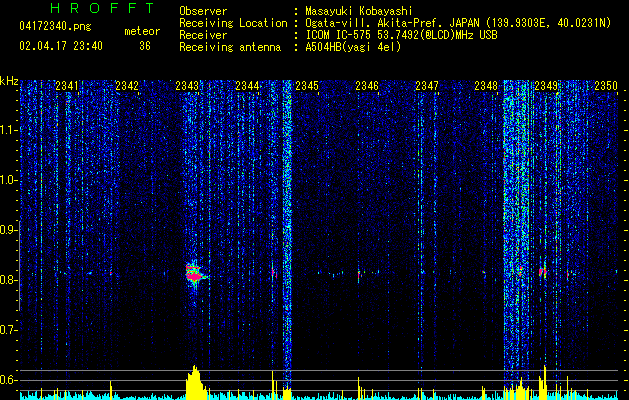This screenshot has width=629, height=400.
Task: Select the Ogata-vill. Akita-Pref. JAPAN location text
Action: click(458, 23)
